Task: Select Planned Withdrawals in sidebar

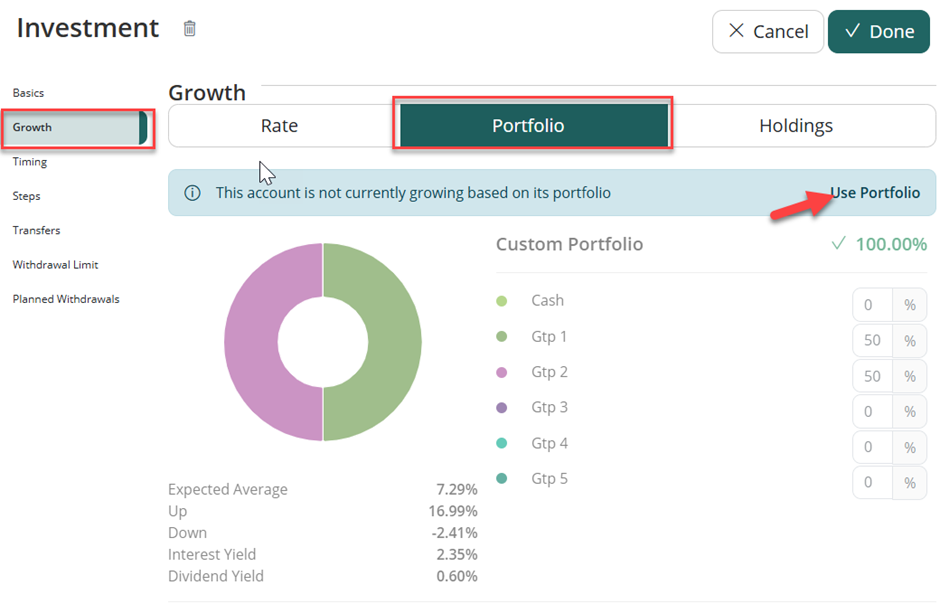Action: [x=66, y=299]
